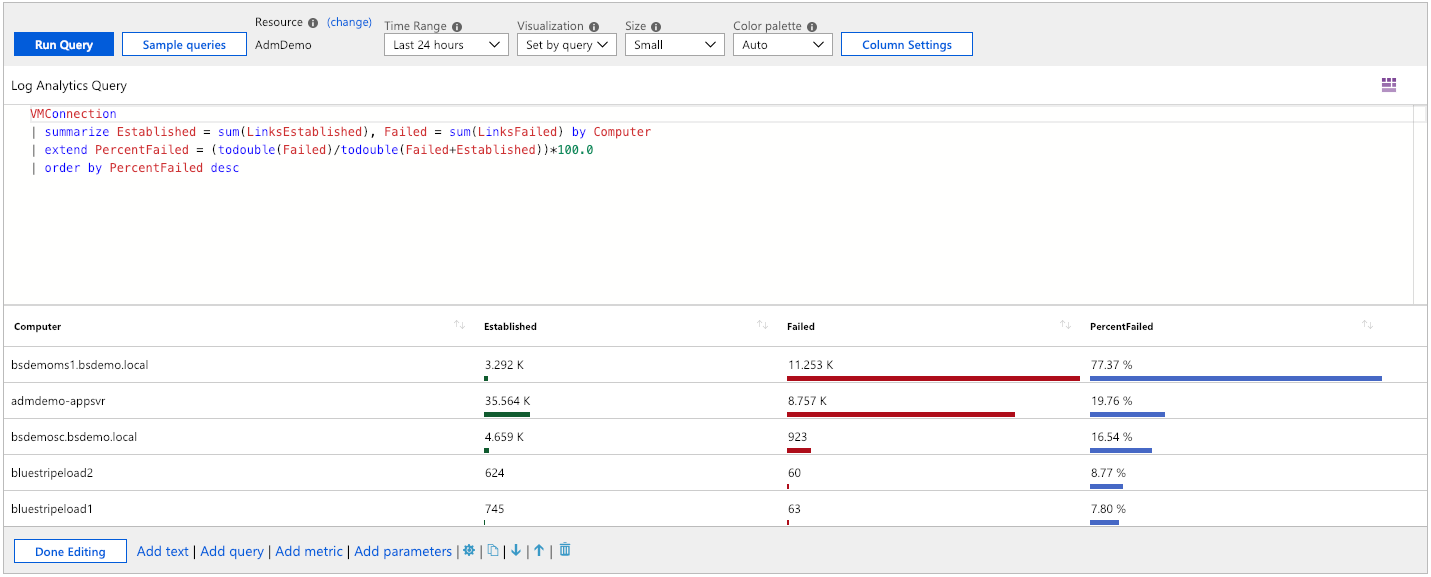
Task: Toggle sort order on PercentFailed column
Action: click(1367, 326)
